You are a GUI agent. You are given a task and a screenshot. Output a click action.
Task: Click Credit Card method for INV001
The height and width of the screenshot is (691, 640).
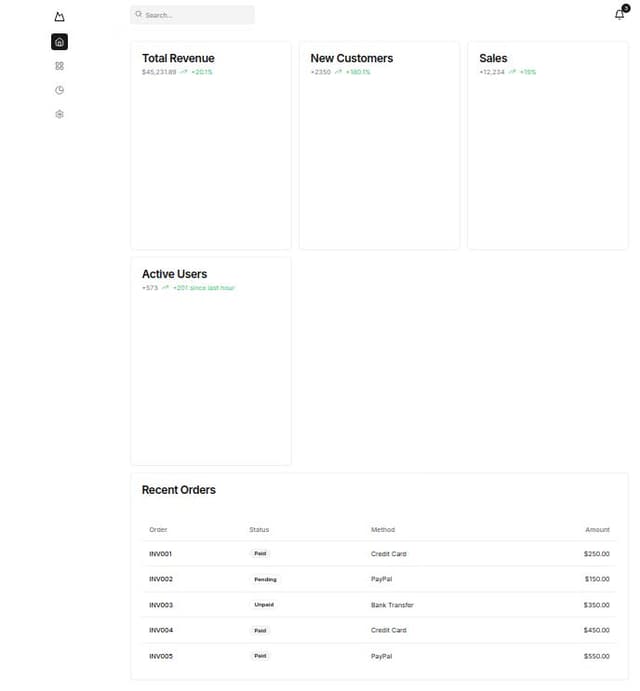pos(389,554)
